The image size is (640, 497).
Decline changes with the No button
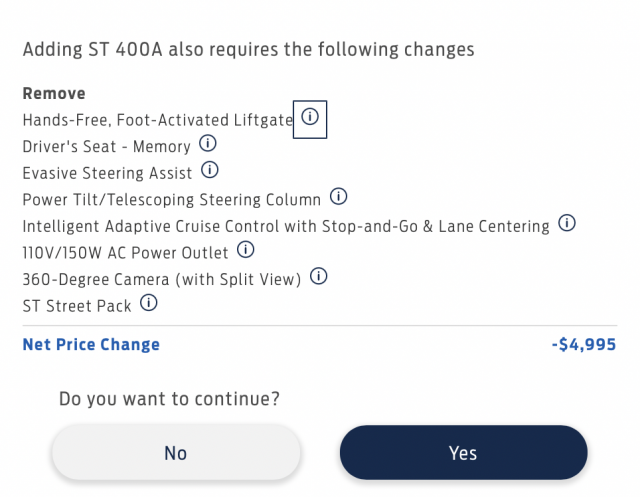[x=176, y=453]
